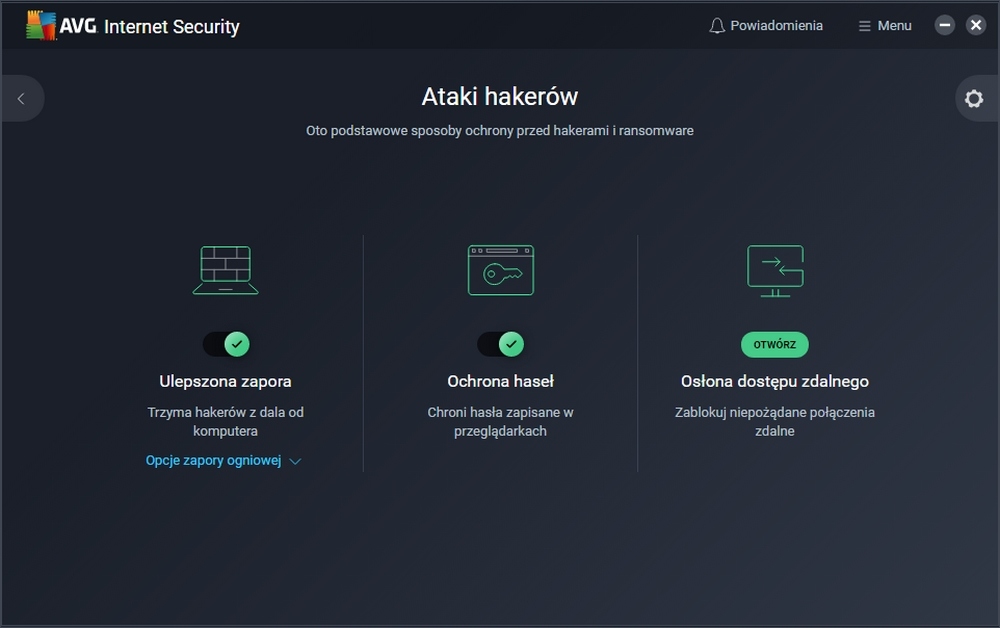1000x628 pixels.
Task: Click the Ulepszona zapora heading
Action: pyautogui.click(x=225, y=381)
